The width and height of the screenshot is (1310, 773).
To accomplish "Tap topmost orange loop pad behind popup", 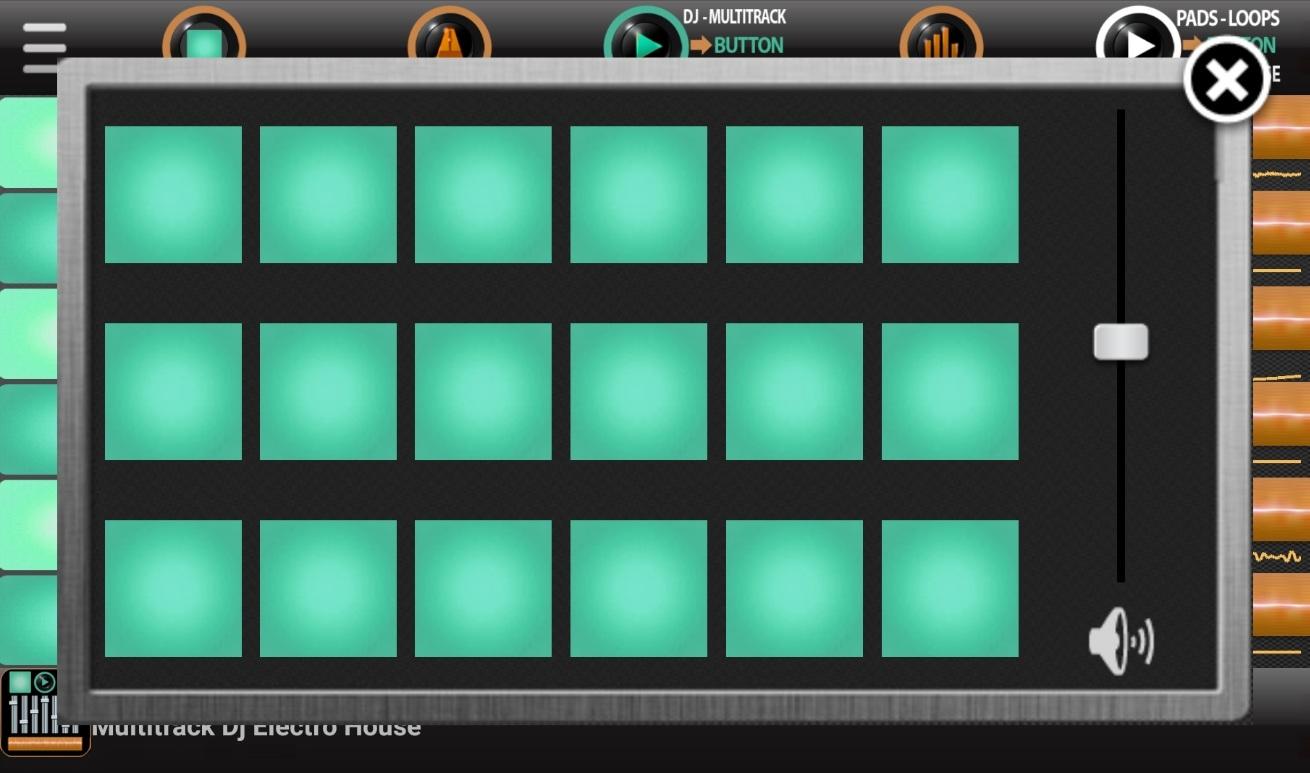I will point(1281,127).
